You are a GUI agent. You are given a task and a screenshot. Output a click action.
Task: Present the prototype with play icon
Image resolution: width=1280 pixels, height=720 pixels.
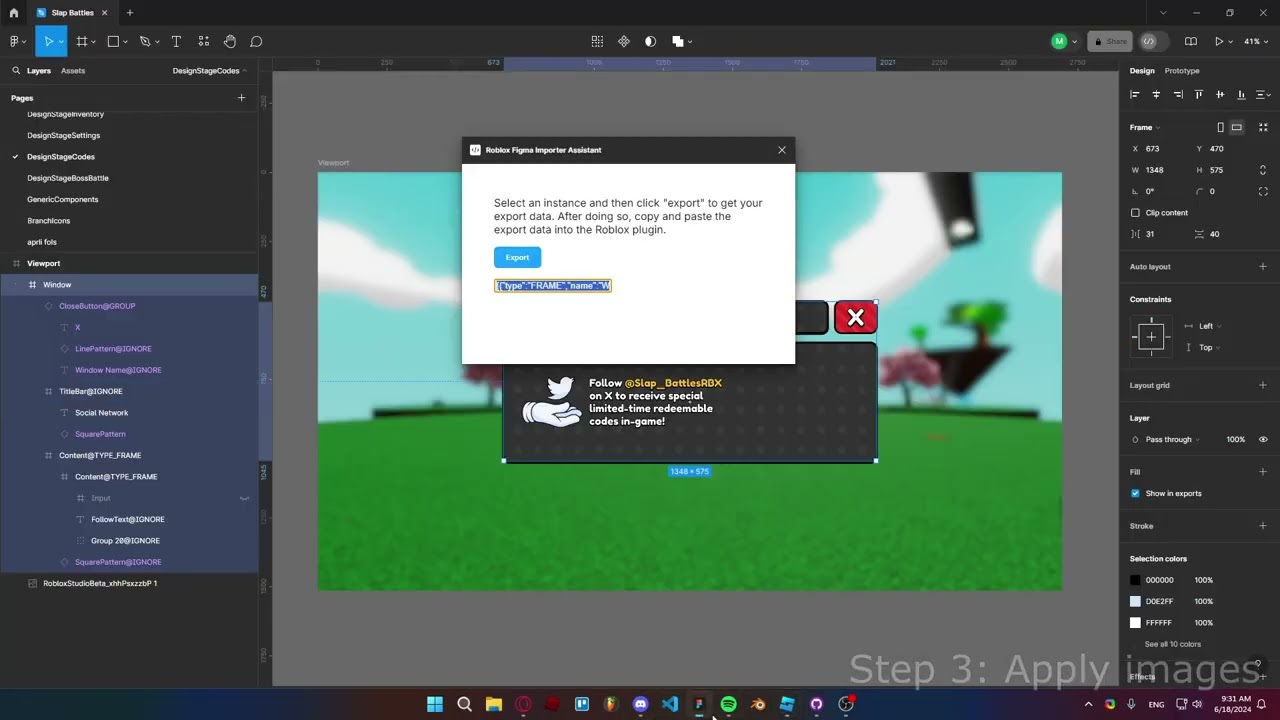1219,41
